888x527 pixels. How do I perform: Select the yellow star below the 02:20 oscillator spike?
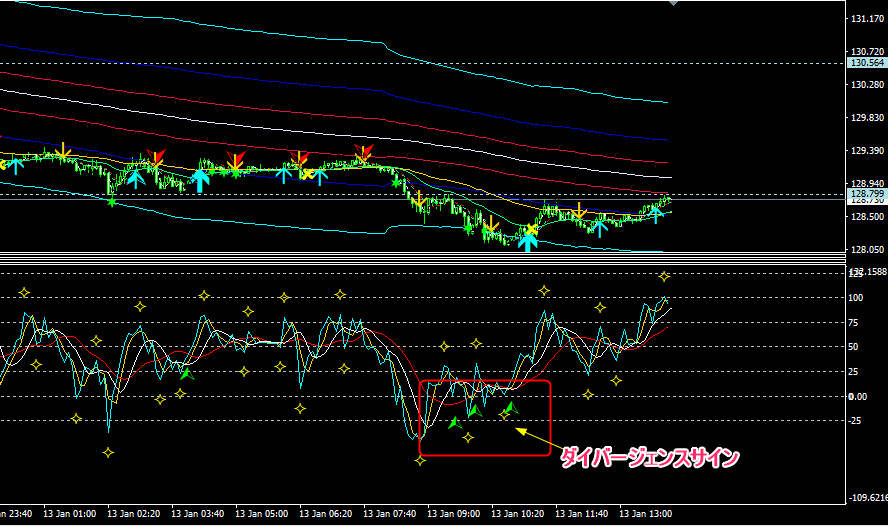108,452
